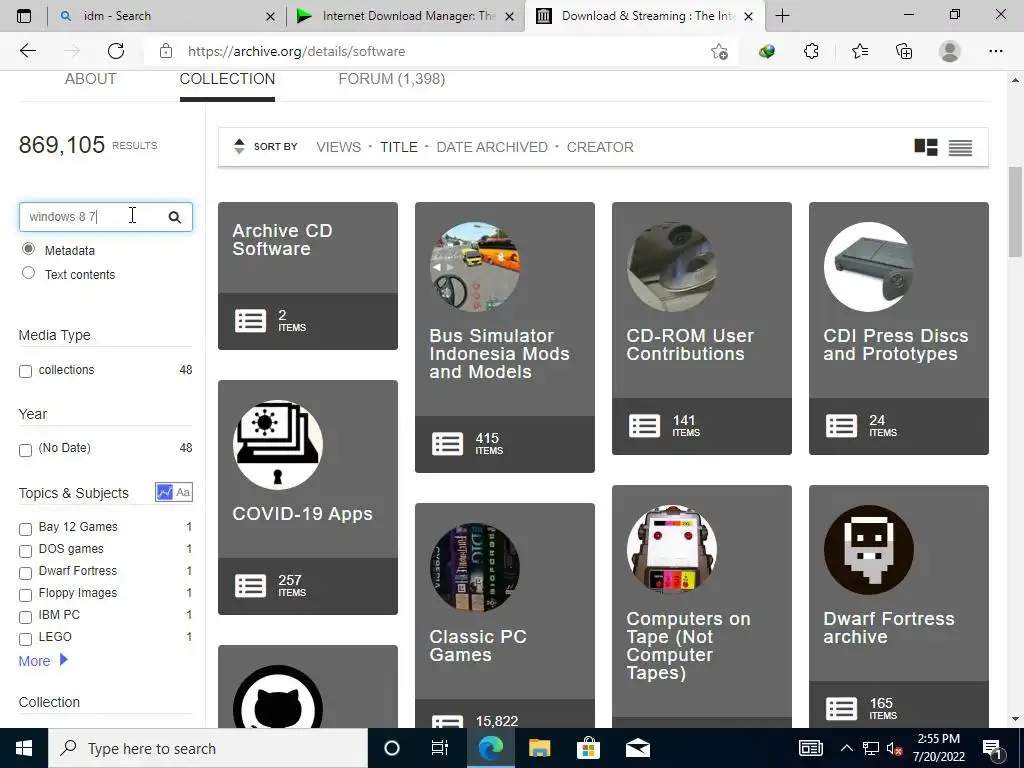Open Microsoft Edge from the taskbar

pos(490,748)
